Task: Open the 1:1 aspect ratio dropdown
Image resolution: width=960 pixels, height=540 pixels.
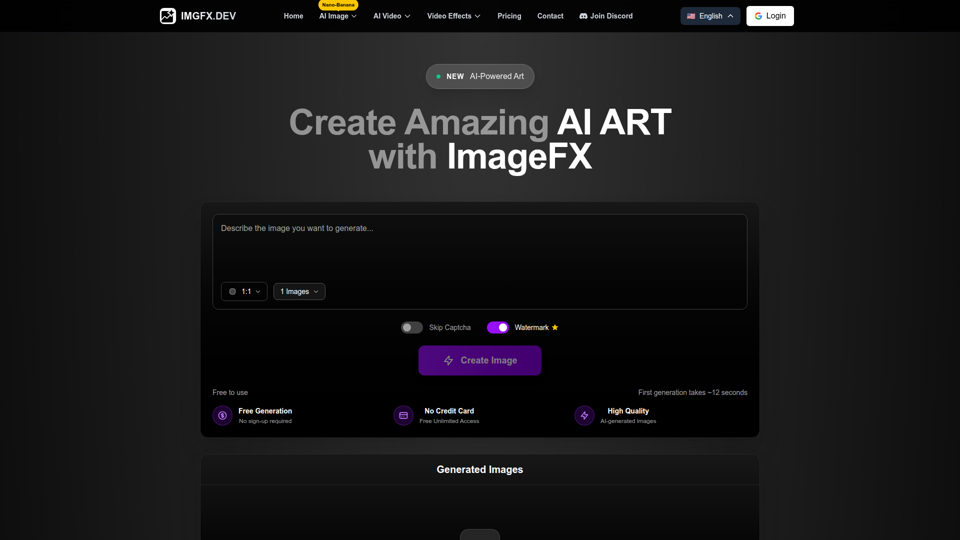Action: 244,291
